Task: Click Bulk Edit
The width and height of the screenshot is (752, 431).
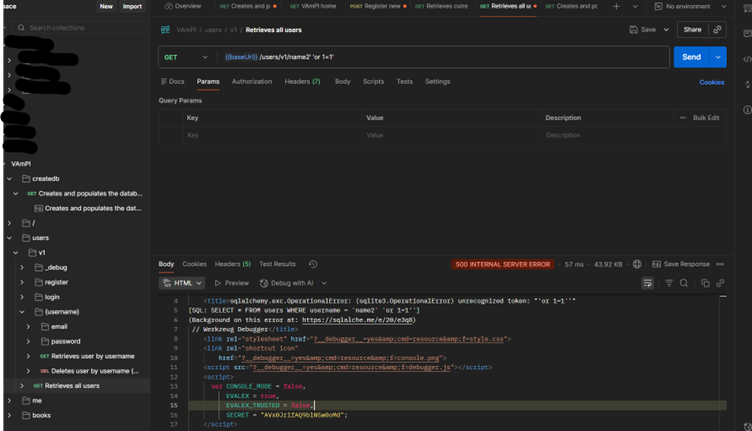Action: [706, 118]
